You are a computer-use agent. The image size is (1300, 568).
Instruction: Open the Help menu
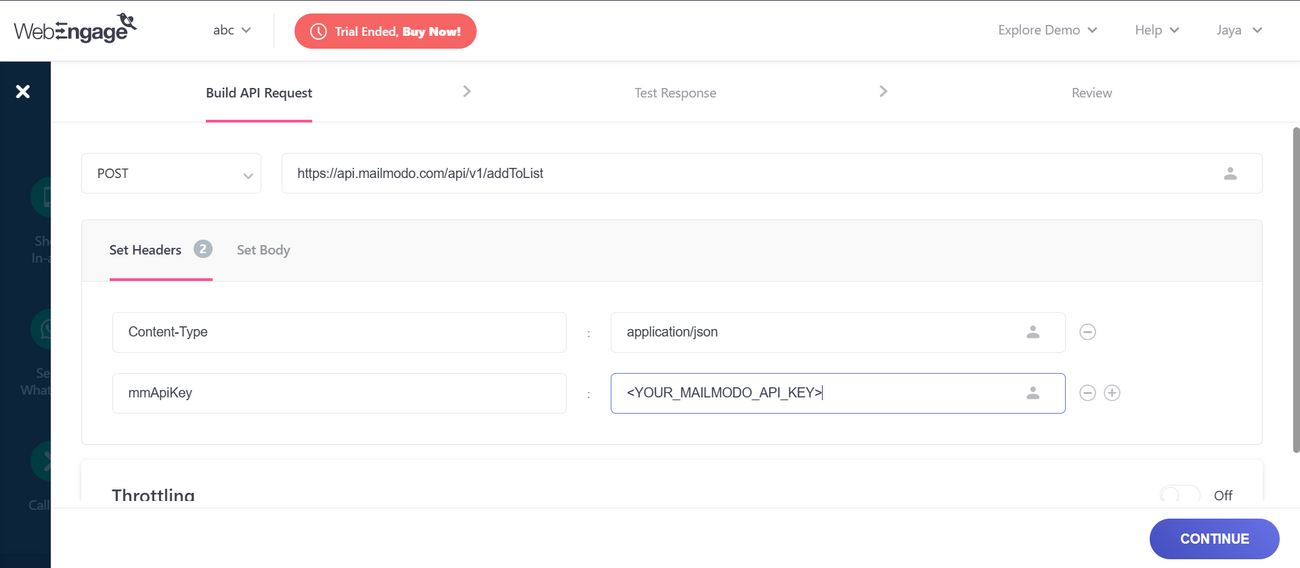pos(1156,30)
